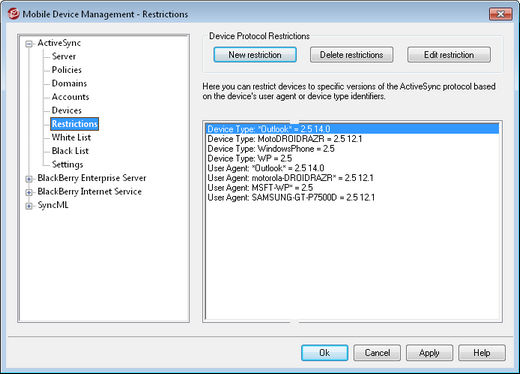Open the Accounts page
This screenshot has height=374, width=520.
click(x=70, y=97)
